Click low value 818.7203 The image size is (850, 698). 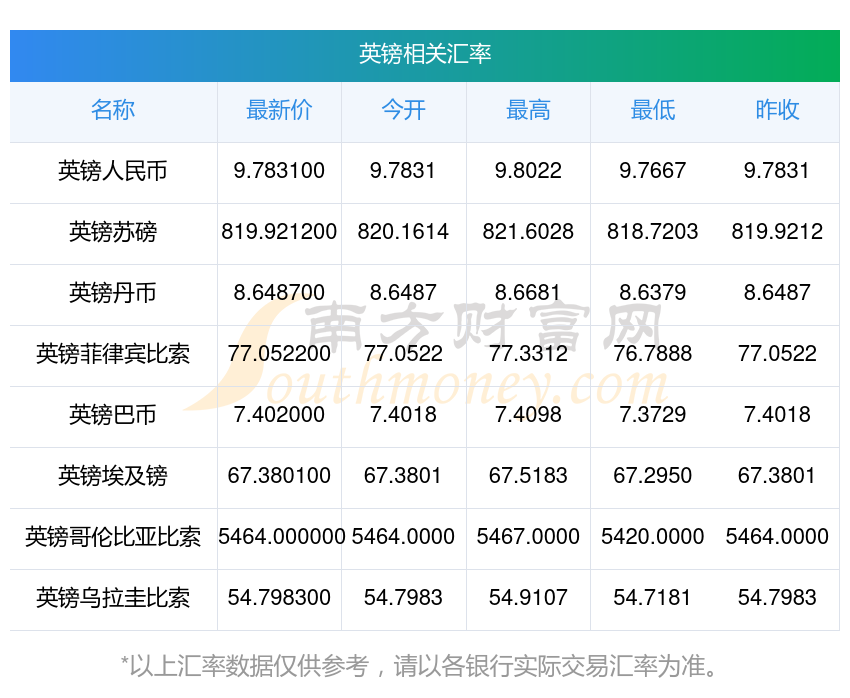pyautogui.click(x=653, y=232)
